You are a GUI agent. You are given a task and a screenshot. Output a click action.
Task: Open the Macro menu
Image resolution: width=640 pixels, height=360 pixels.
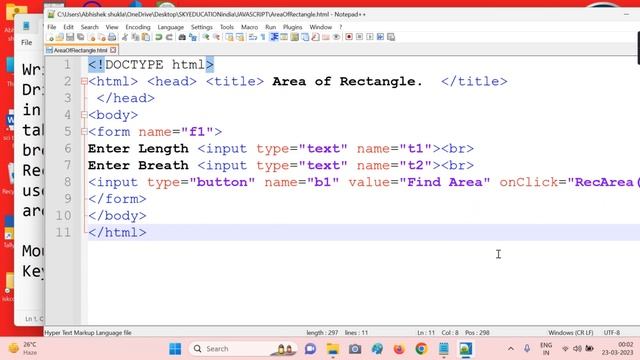click(x=249, y=27)
